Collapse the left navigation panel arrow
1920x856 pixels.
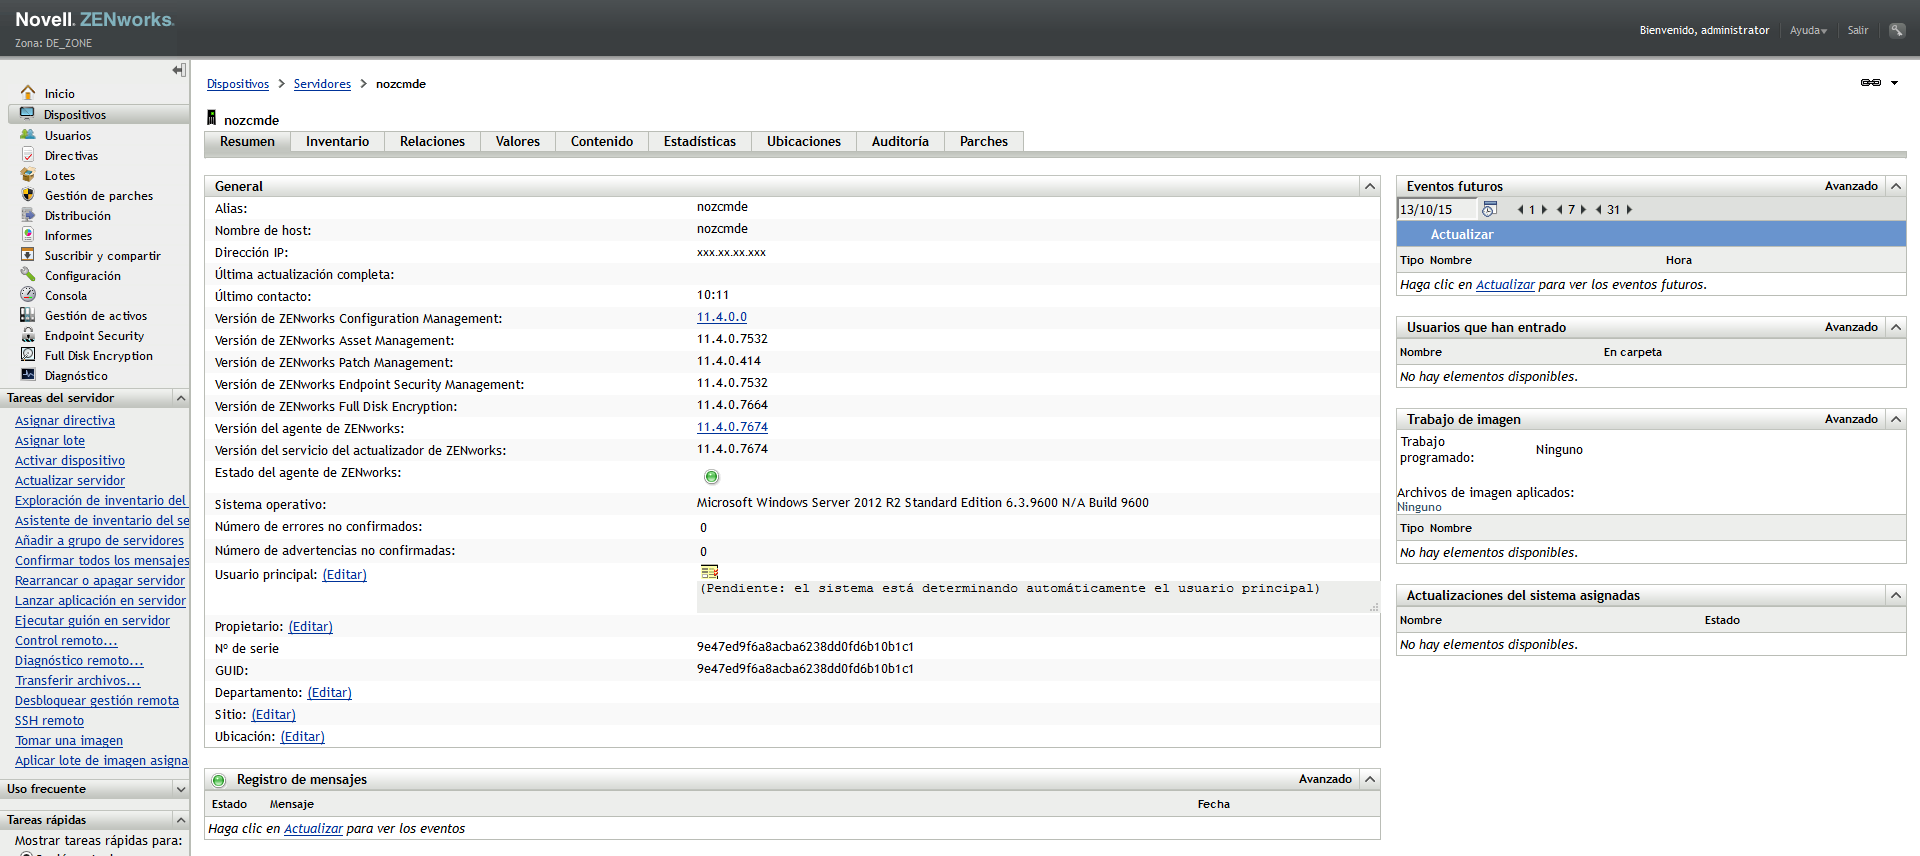[x=179, y=70]
